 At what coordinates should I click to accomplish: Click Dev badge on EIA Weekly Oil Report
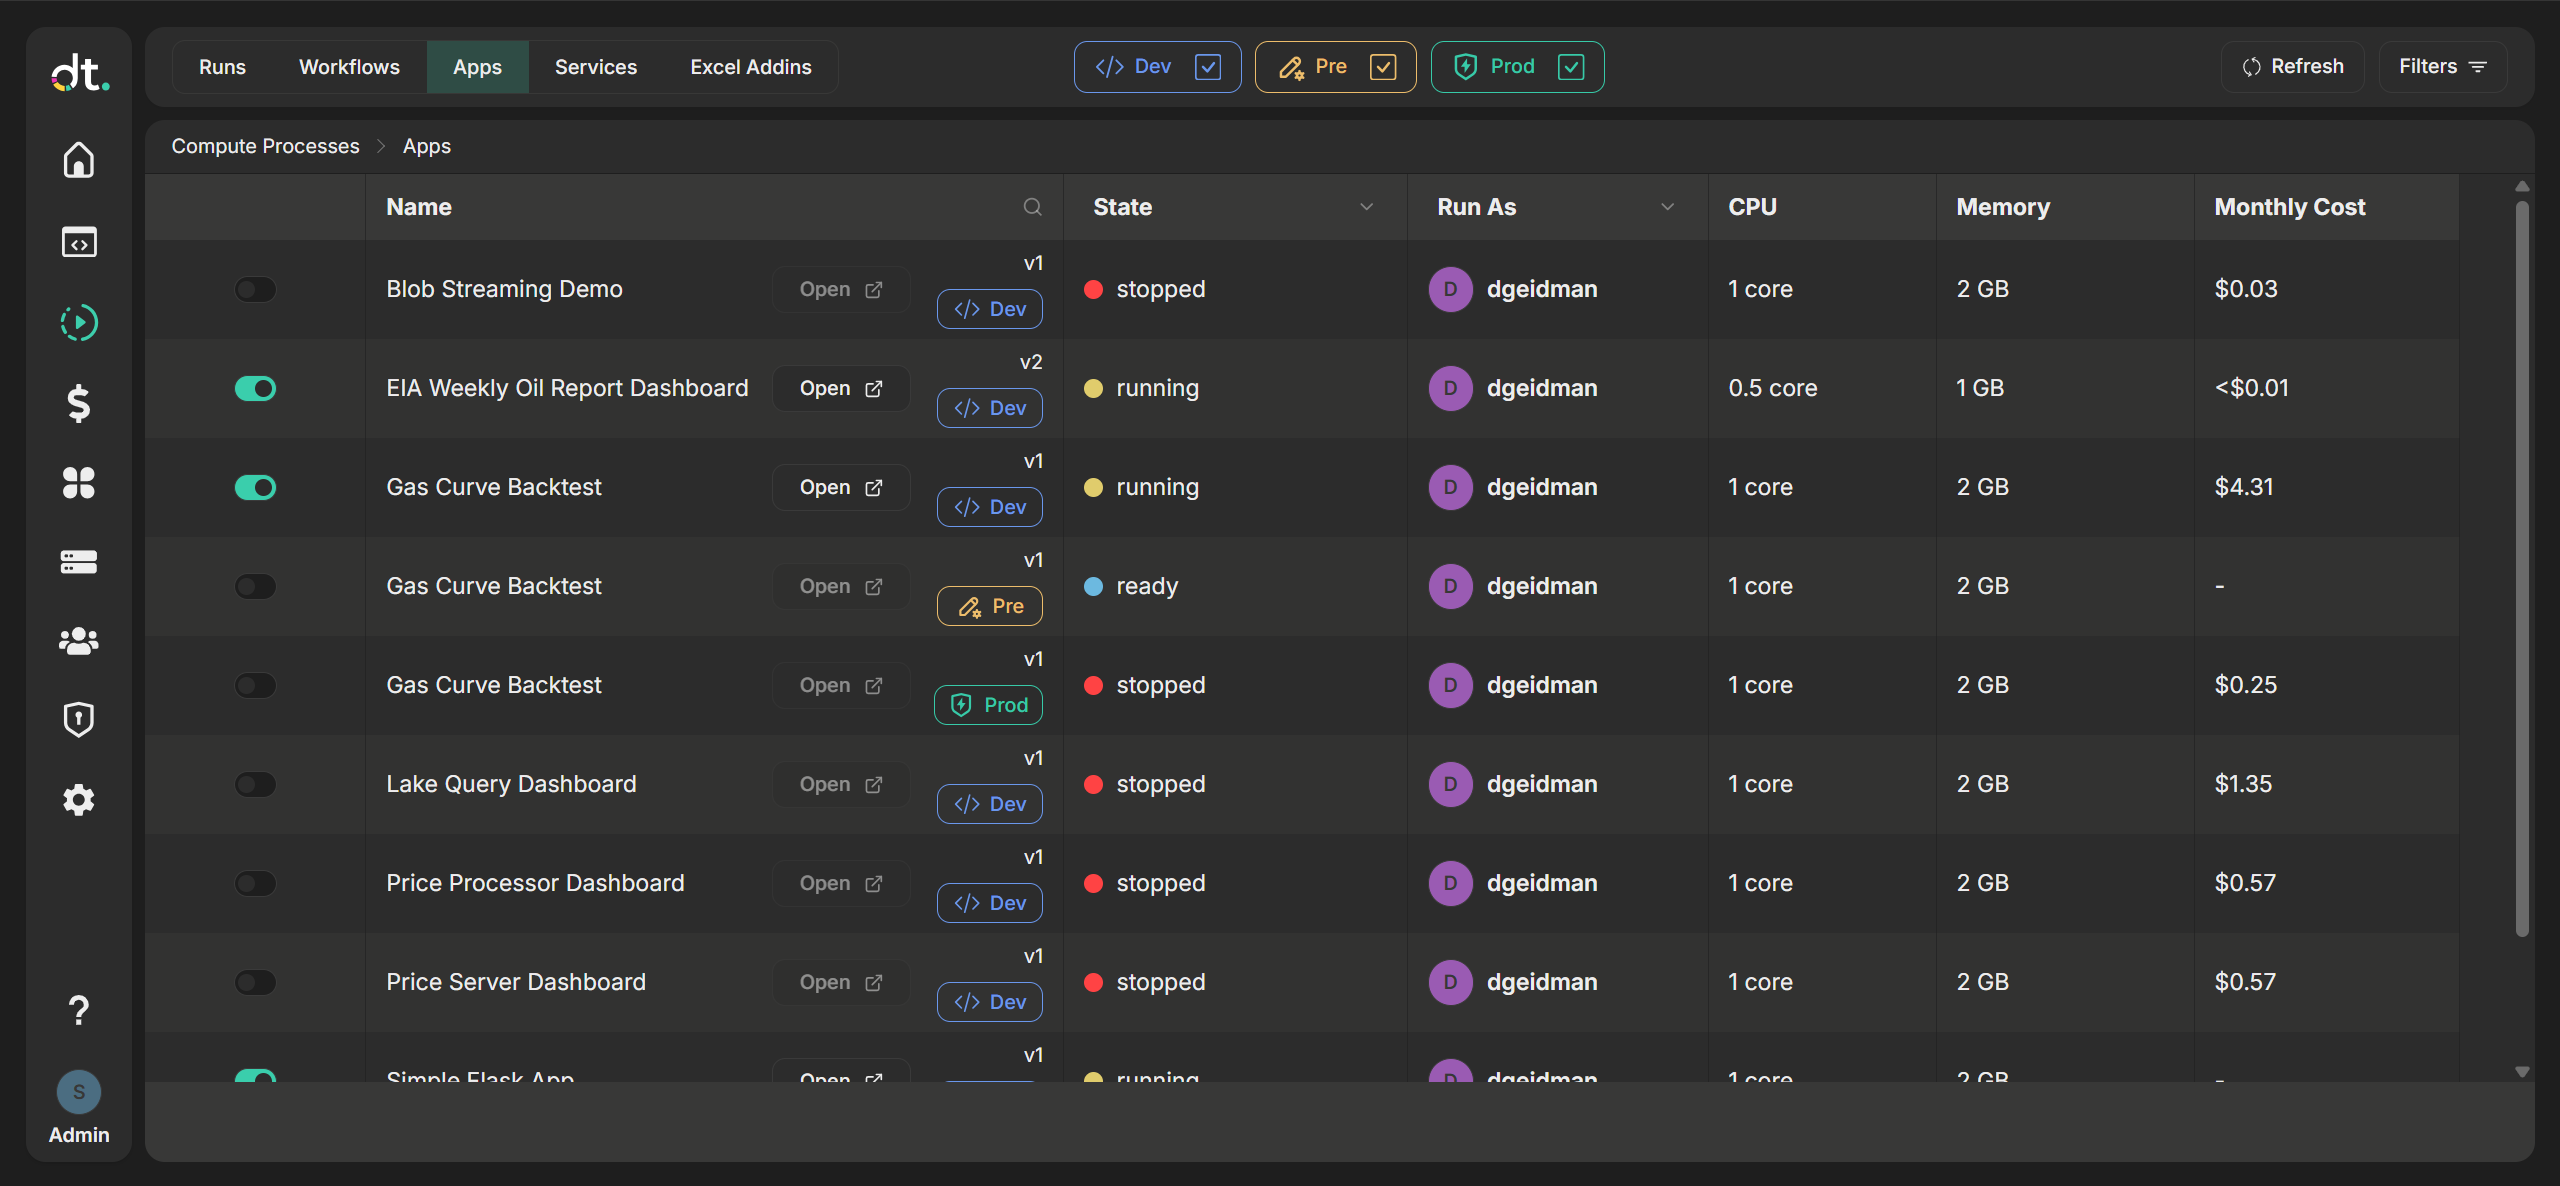[x=989, y=408]
